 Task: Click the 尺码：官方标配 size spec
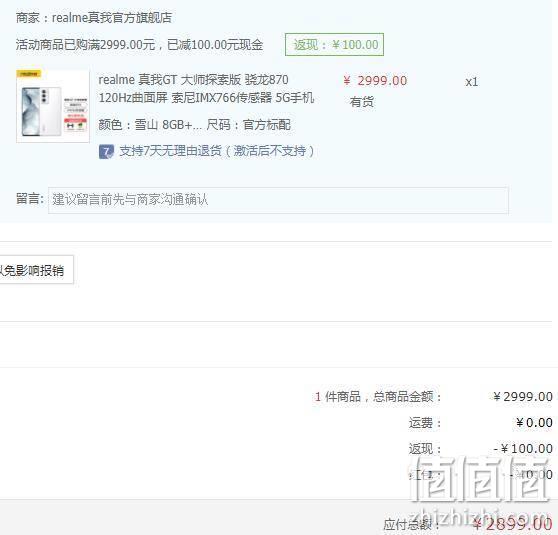tap(248, 125)
